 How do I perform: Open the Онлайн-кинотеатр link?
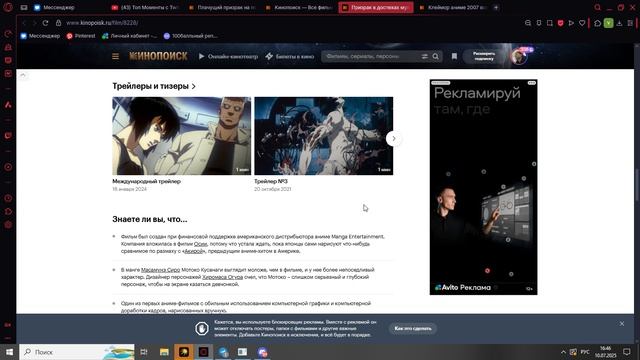pyautogui.click(x=229, y=56)
